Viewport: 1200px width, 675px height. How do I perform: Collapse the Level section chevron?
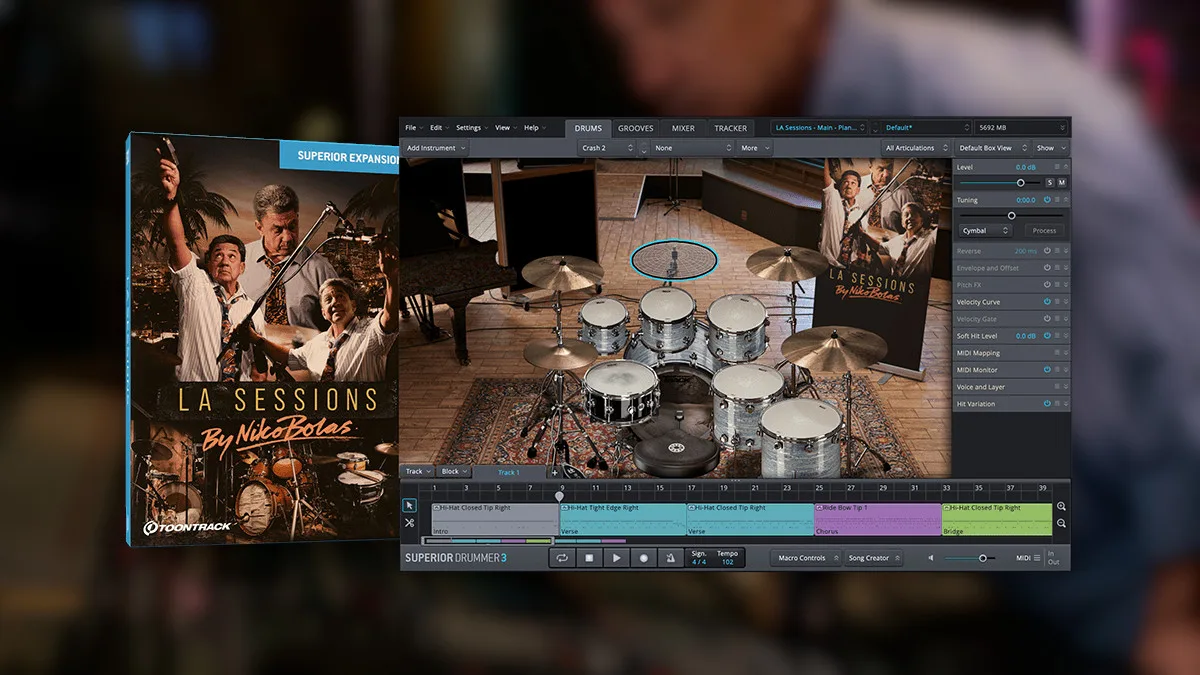[1066, 167]
